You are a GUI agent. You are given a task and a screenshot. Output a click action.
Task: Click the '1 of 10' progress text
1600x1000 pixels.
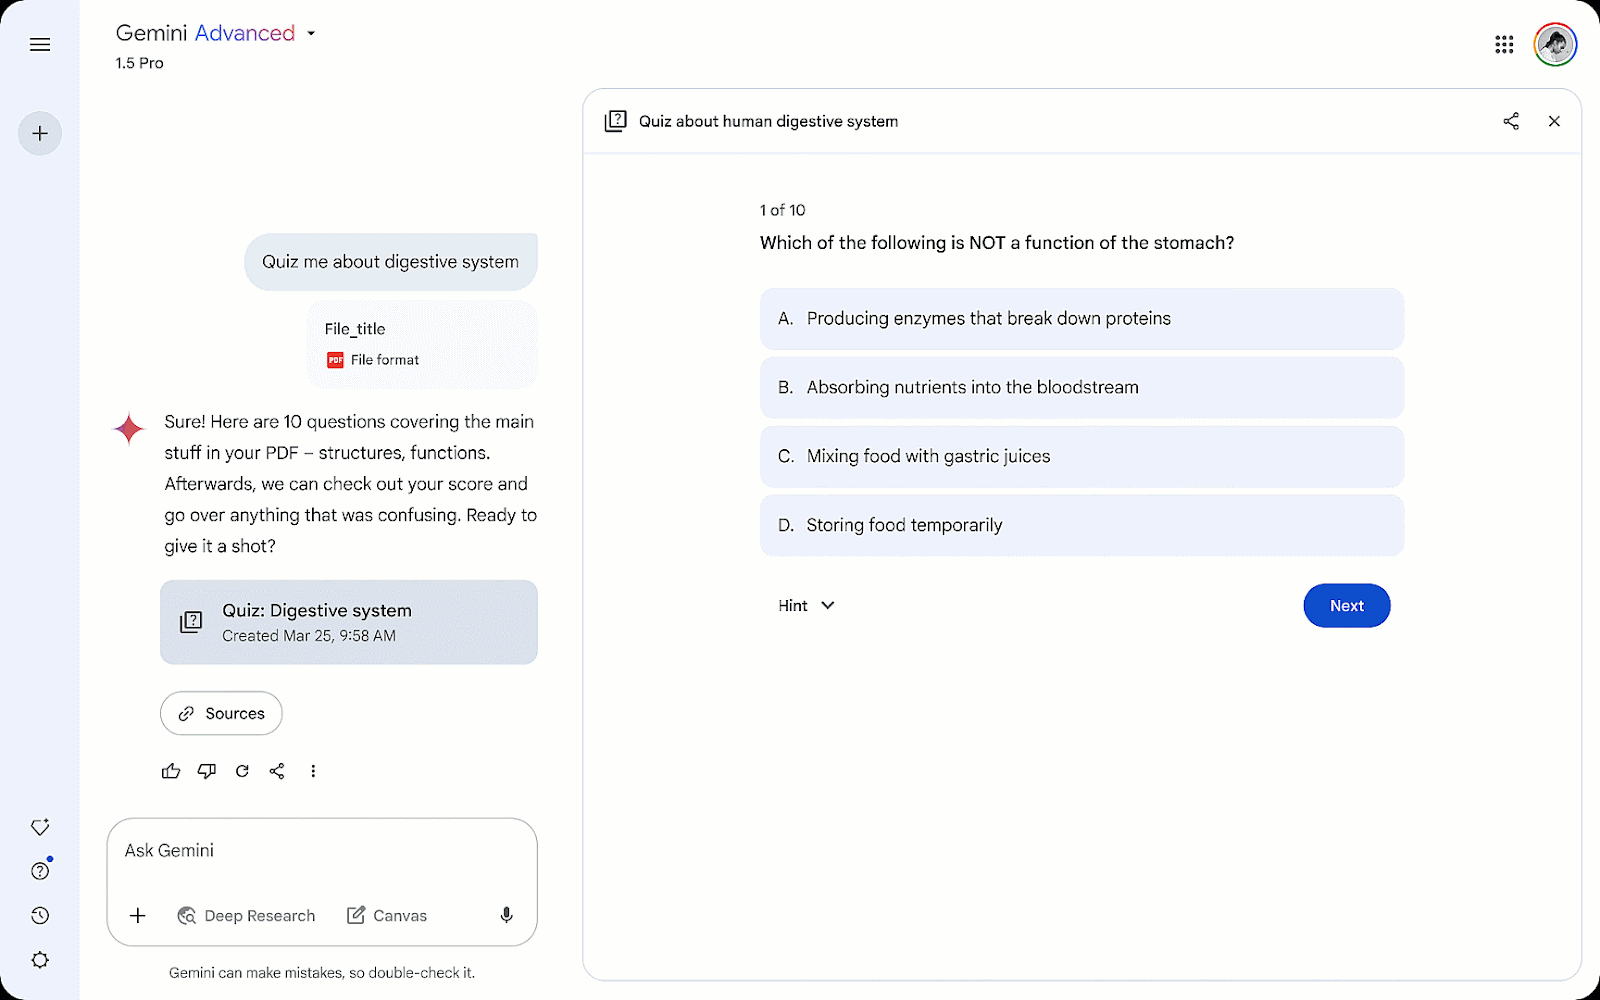tap(783, 210)
